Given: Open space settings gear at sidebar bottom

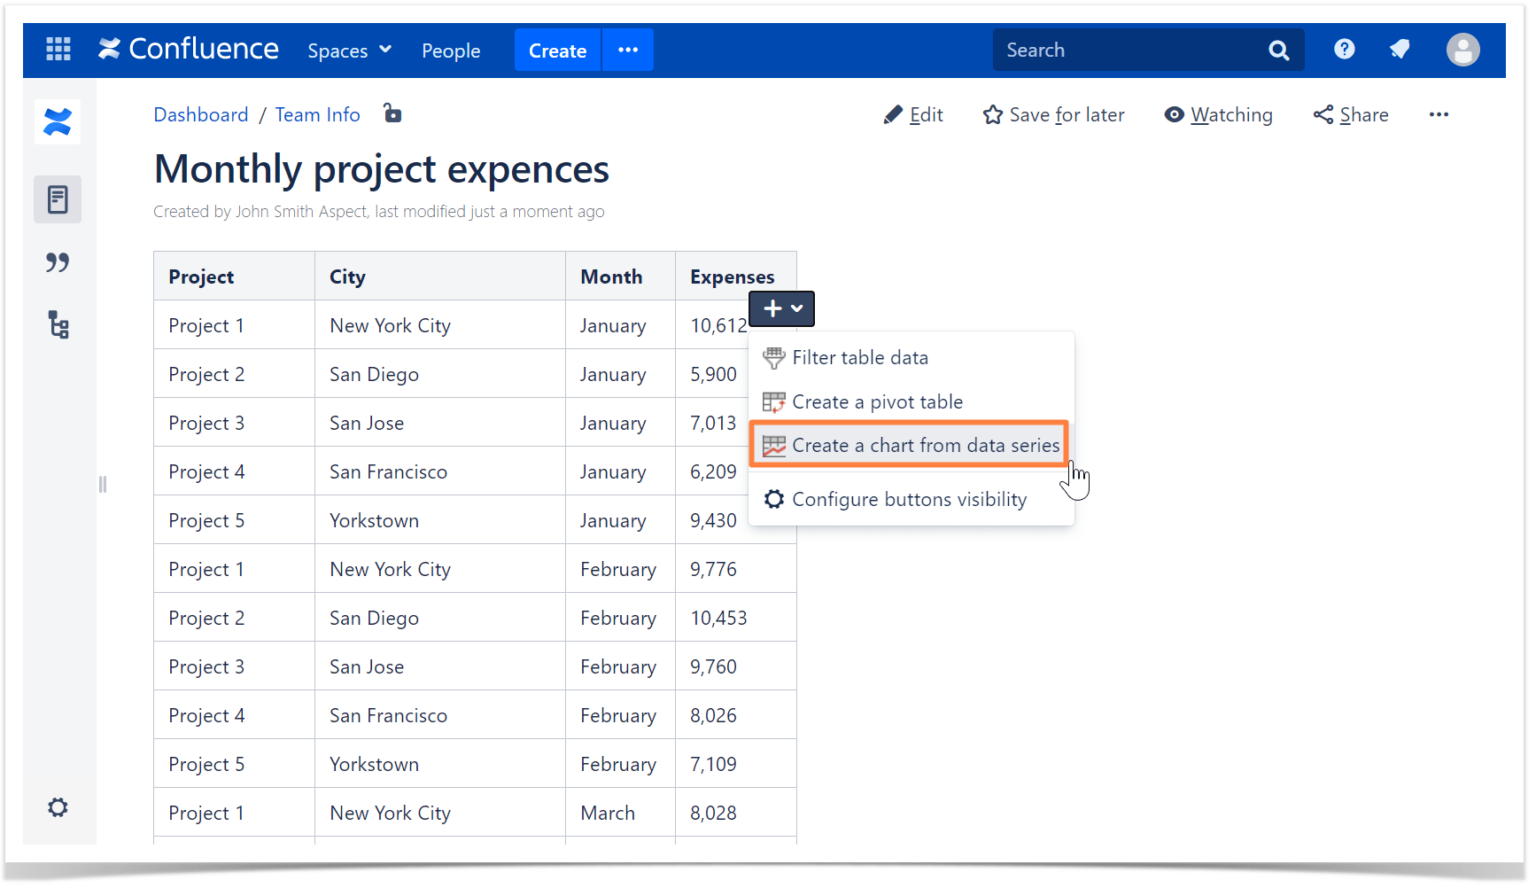Looking at the screenshot, I should click(x=57, y=807).
